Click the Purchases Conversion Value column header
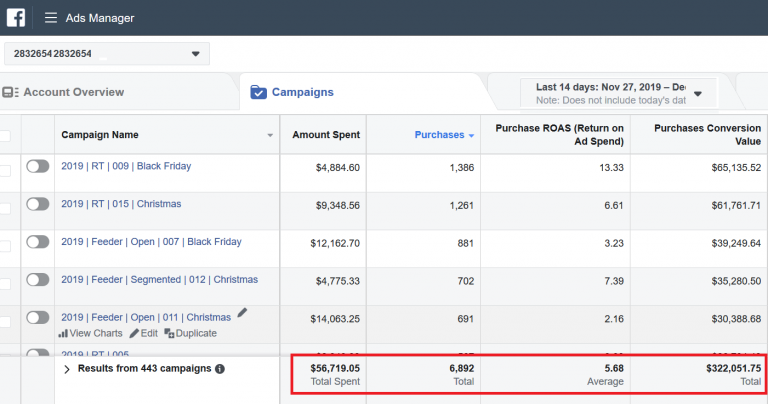This screenshot has height=404, width=768. (707, 135)
